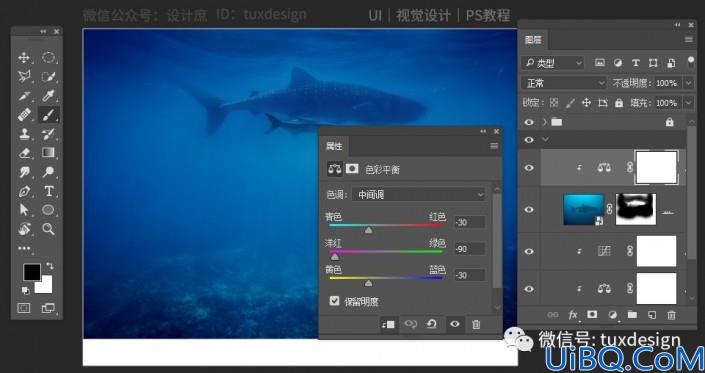Lock transparent pixels
This screenshot has height=373, width=705.
click(x=554, y=103)
